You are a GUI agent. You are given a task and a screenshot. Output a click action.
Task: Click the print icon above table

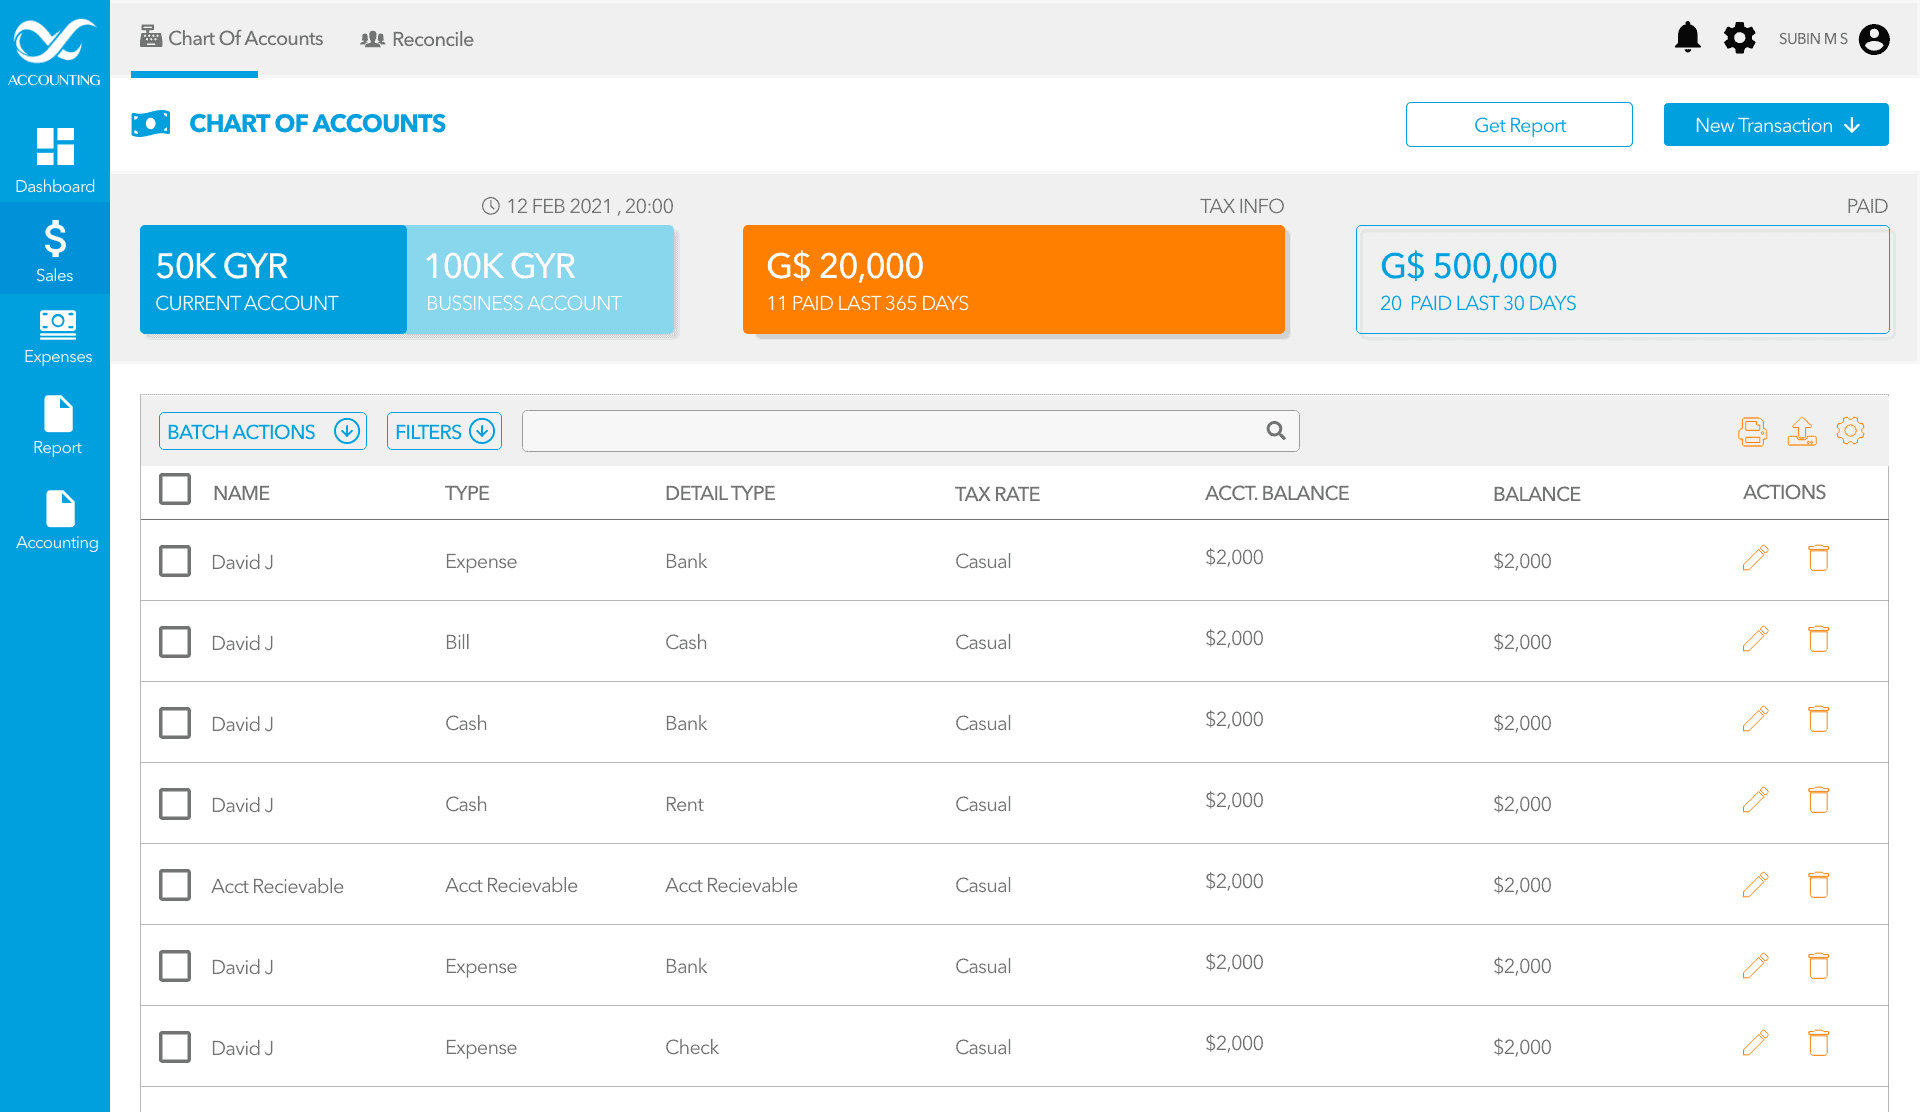pyautogui.click(x=1752, y=431)
